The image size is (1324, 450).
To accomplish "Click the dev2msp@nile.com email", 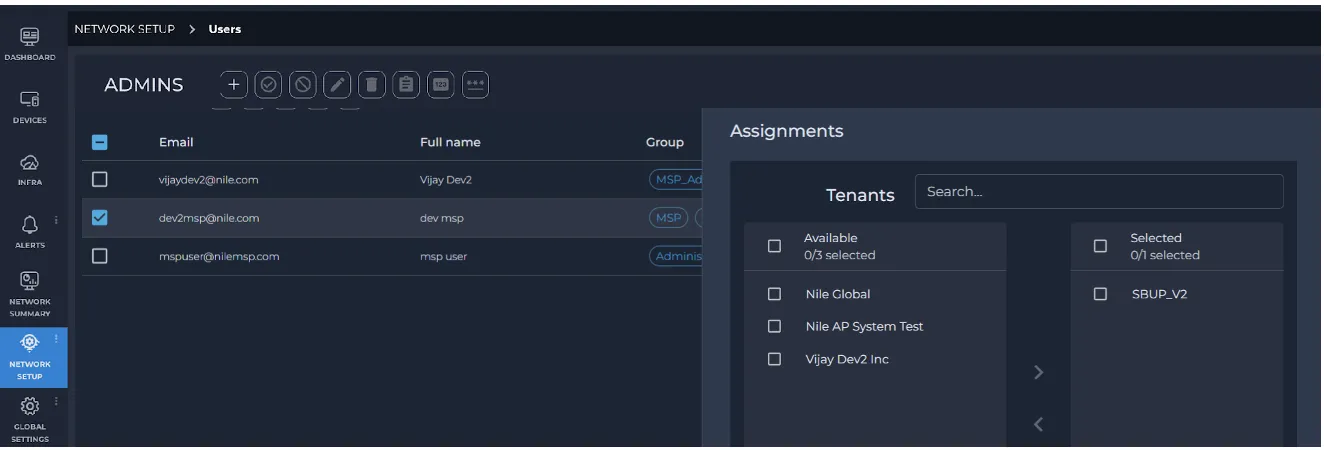I will point(209,218).
